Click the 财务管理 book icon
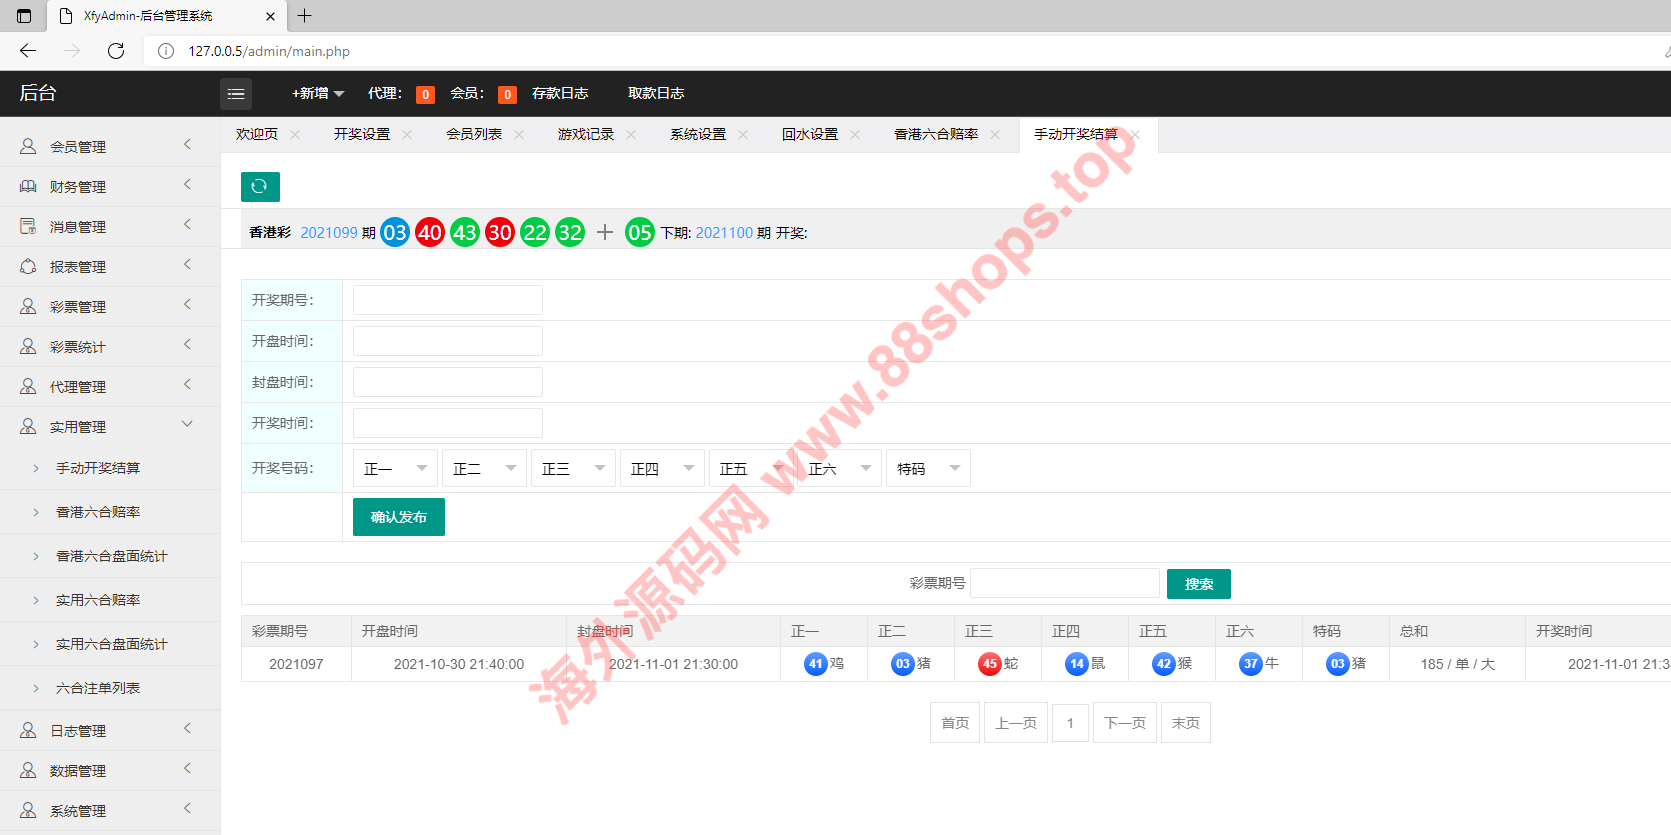 pyautogui.click(x=28, y=187)
